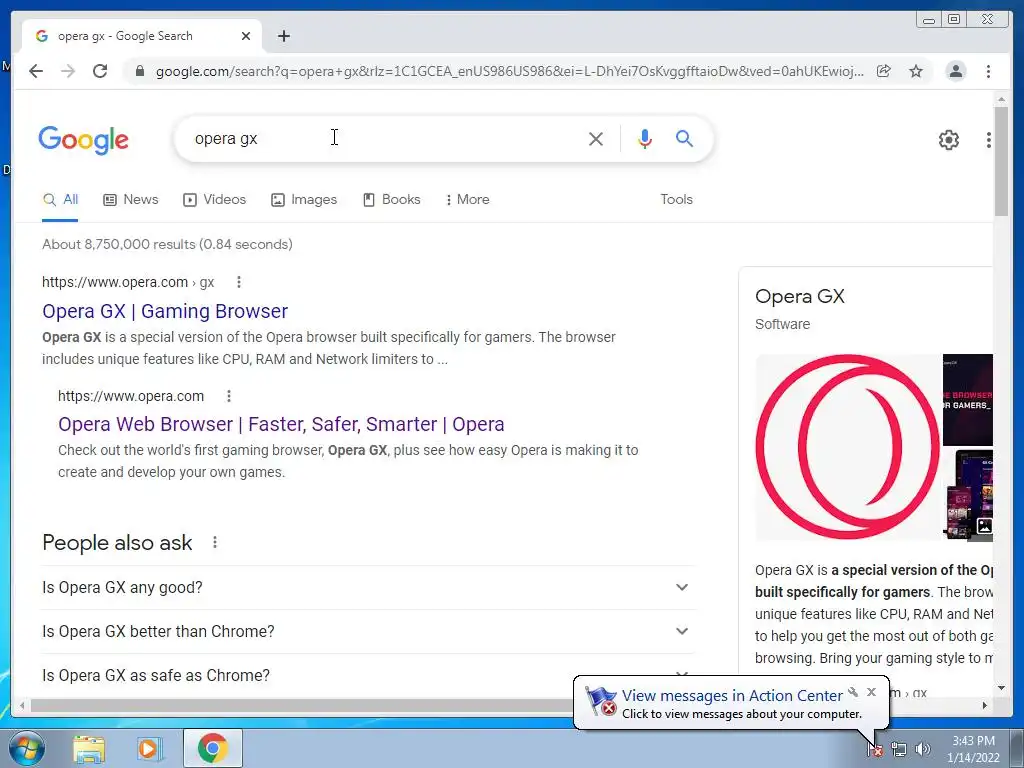Click the Google logo
Screen dimensions: 1024x768
click(x=84, y=139)
